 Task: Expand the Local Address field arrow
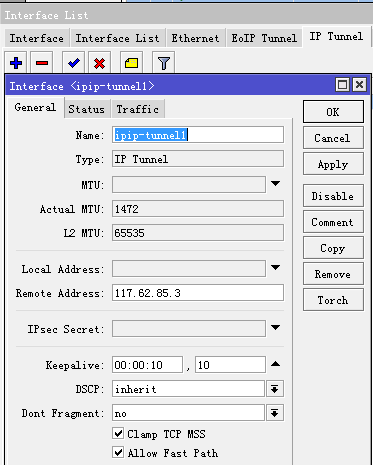(x=275, y=268)
